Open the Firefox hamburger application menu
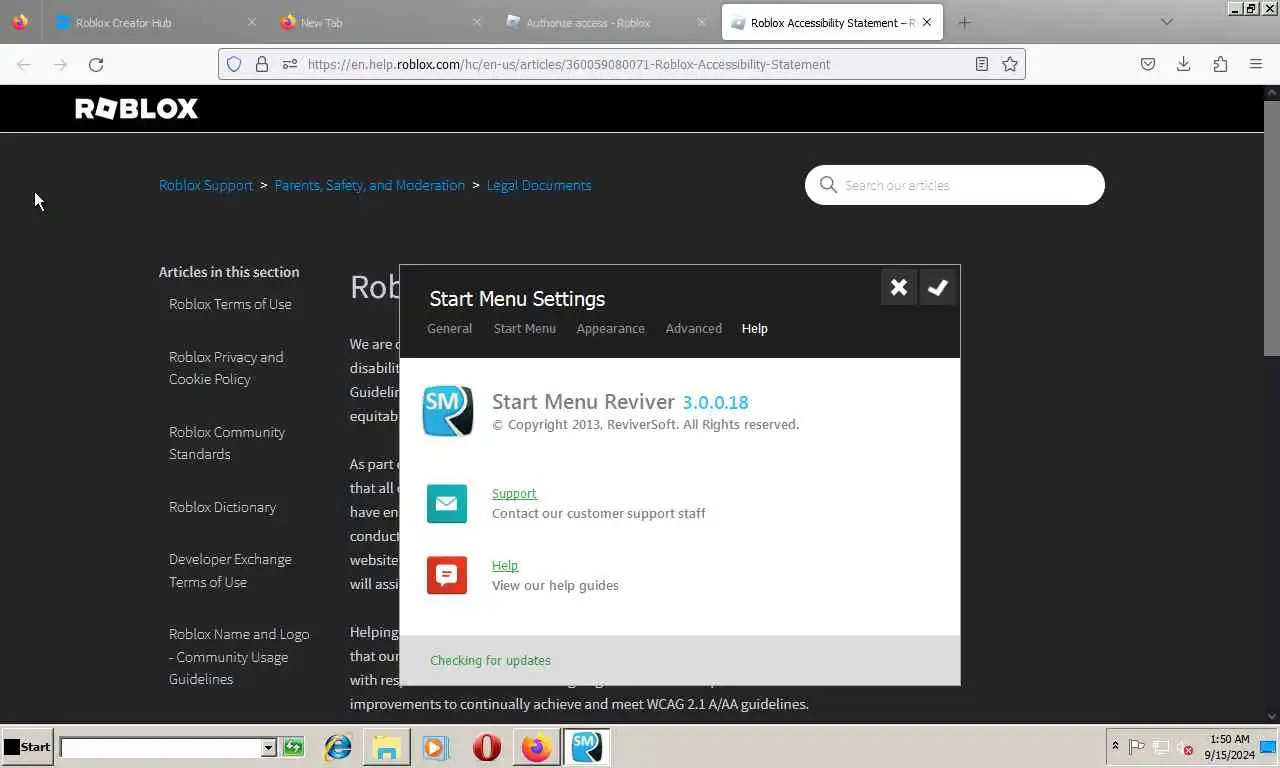This screenshot has width=1280, height=768. click(x=1256, y=64)
